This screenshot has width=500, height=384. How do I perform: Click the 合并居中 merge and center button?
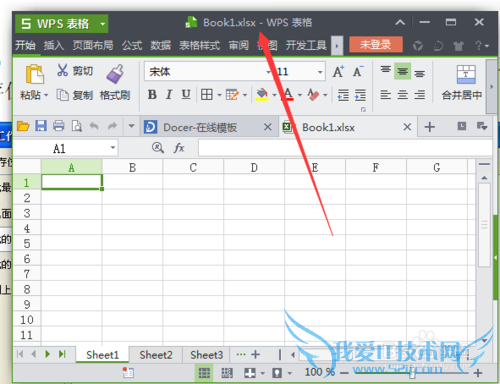click(462, 82)
